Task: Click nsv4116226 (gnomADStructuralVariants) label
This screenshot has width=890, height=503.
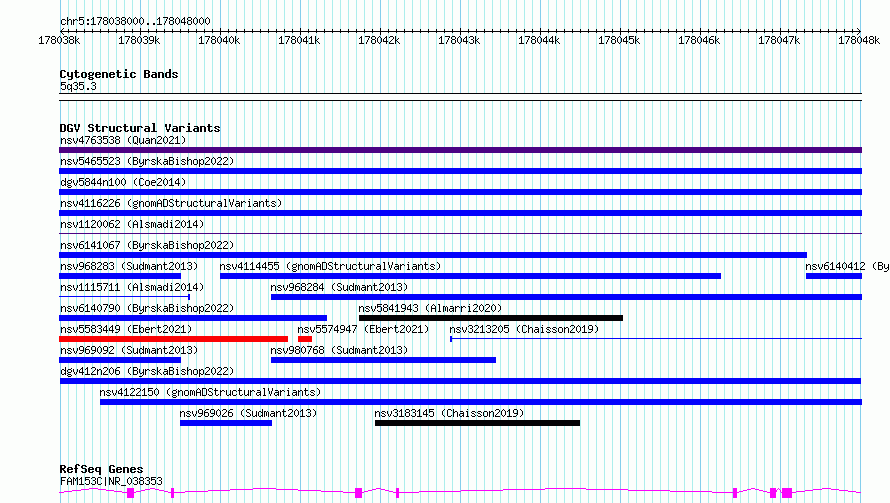Action: coord(171,203)
